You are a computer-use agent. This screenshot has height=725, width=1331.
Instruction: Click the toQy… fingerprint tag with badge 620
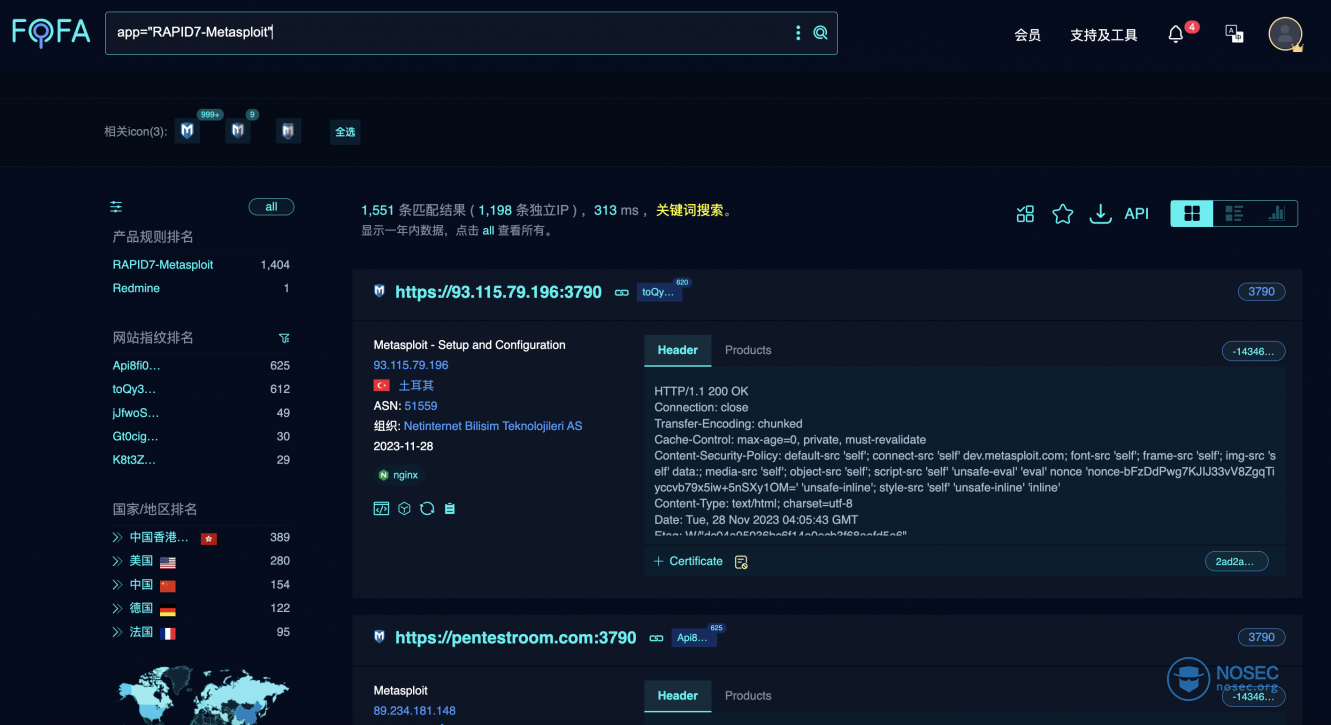(x=659, y=292)
